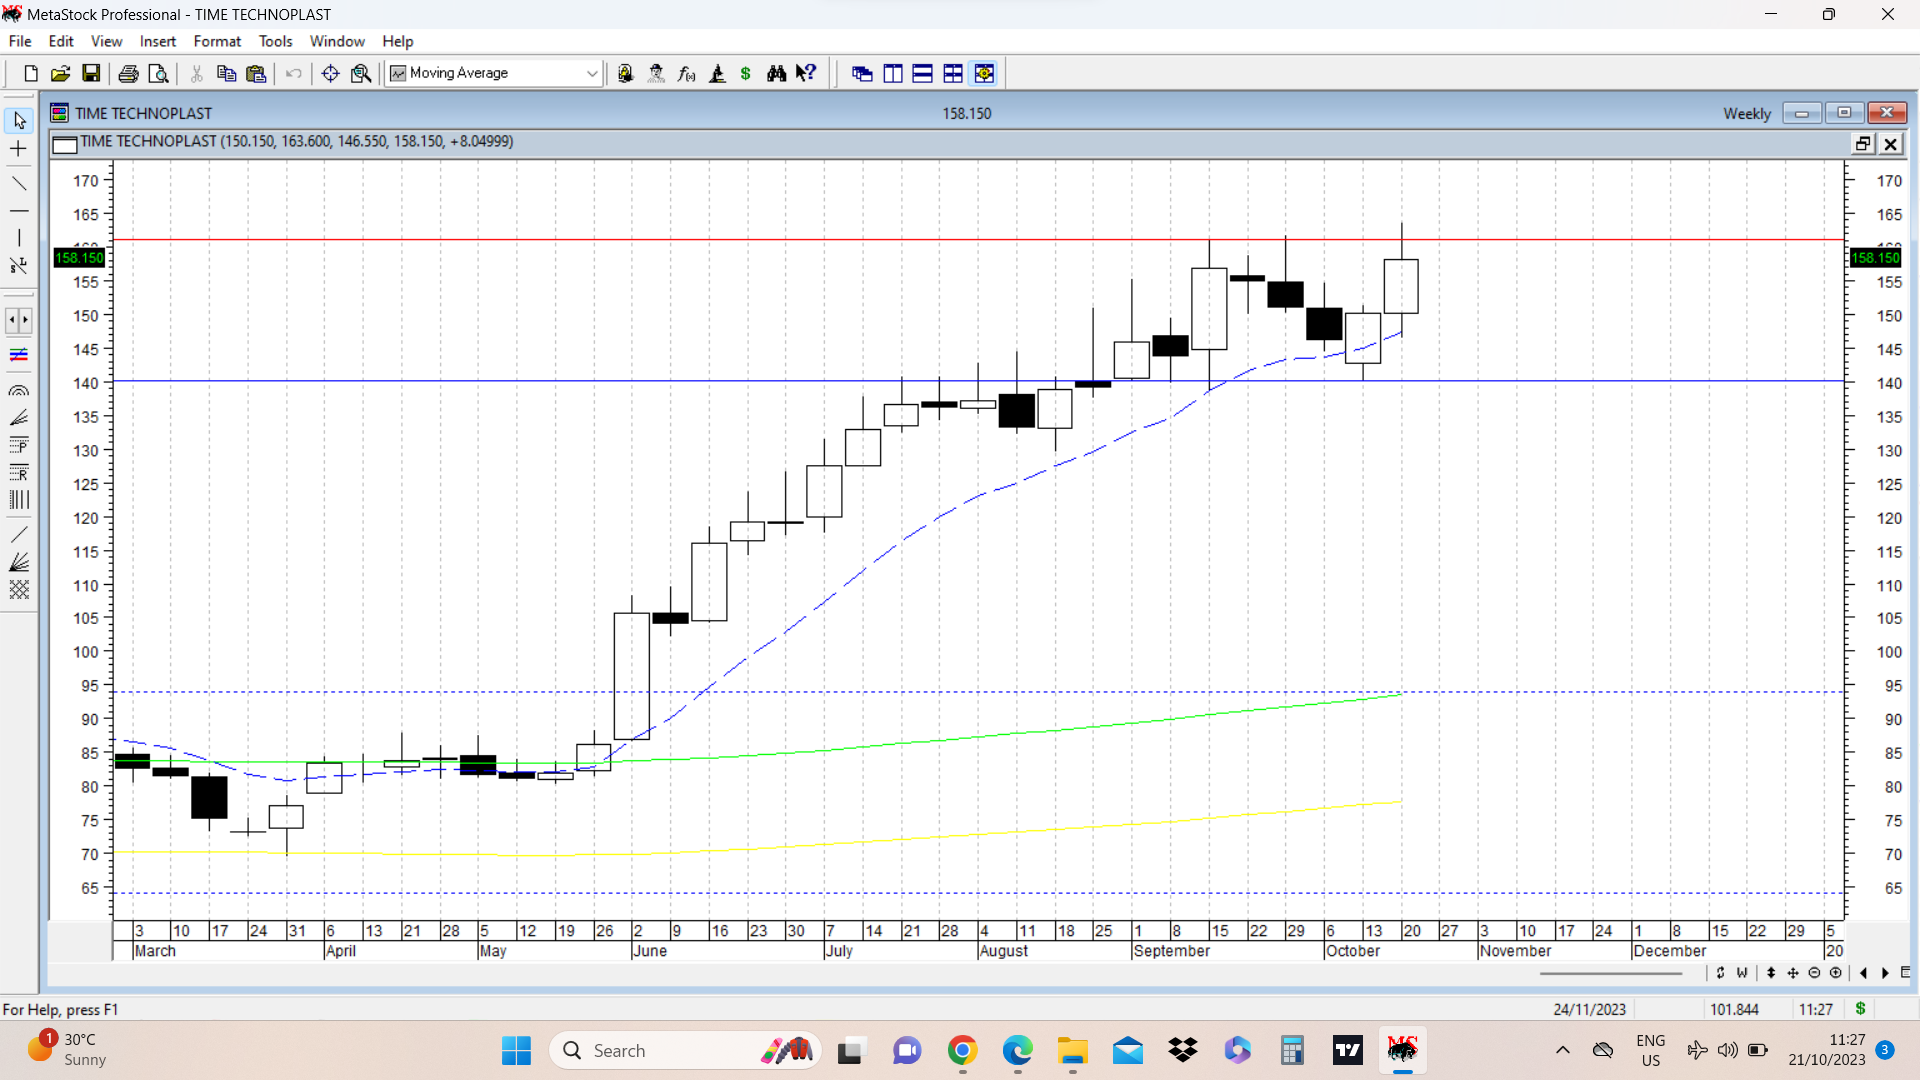Screen dimensions: 1920x1080
Task: Select the crosshair tool in left toolbar
Action: [19, 149]
